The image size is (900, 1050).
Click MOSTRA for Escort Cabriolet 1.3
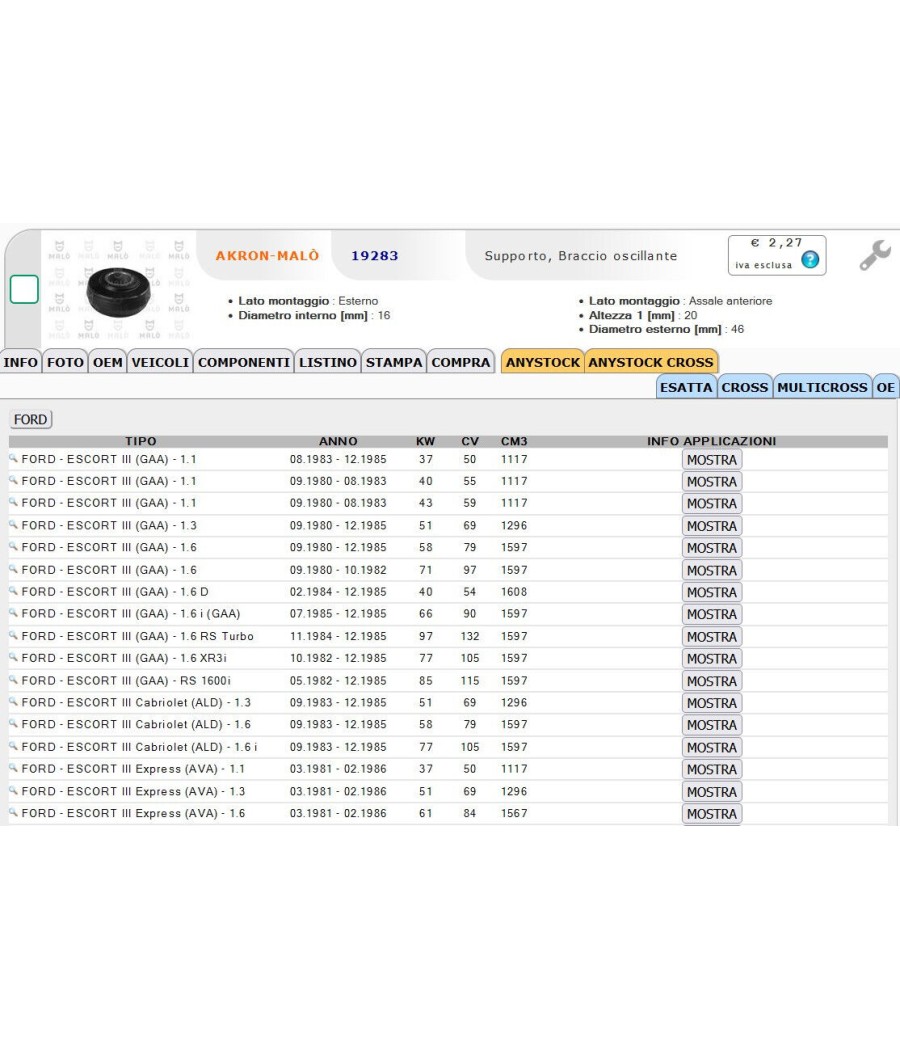pos(712,703)
